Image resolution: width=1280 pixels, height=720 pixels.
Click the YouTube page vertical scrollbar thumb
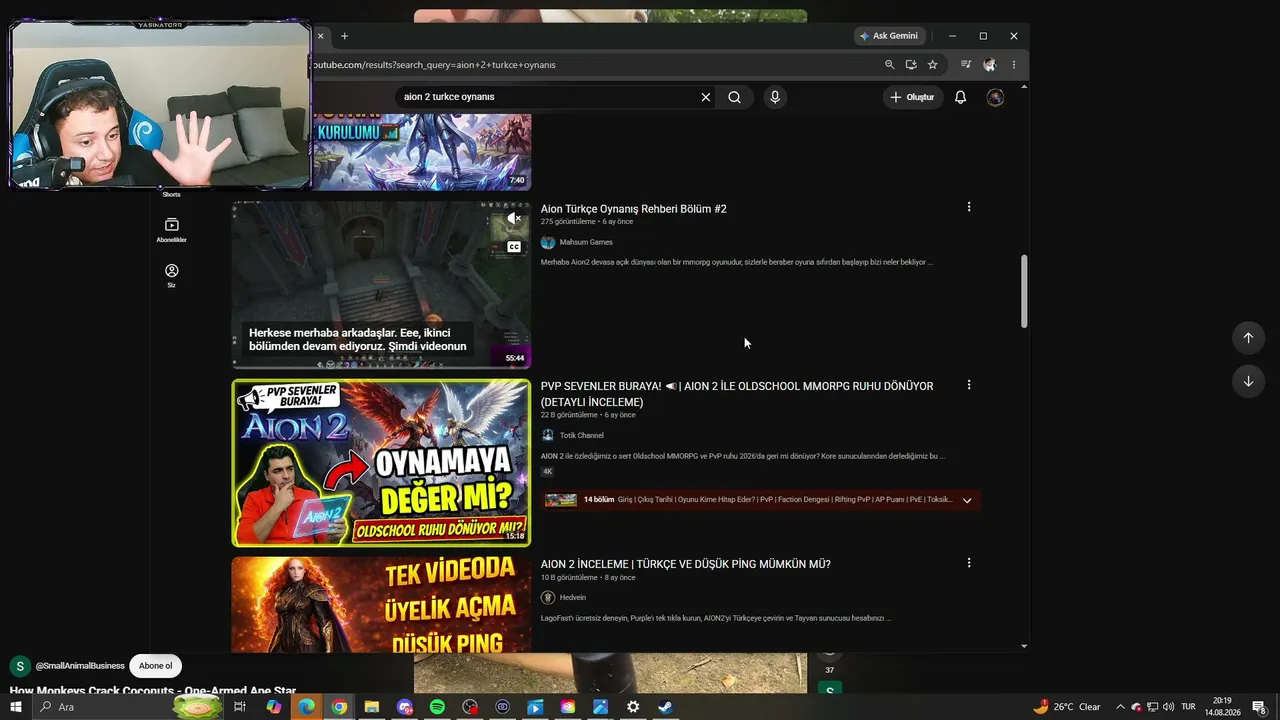click(x=1023, y=291)
